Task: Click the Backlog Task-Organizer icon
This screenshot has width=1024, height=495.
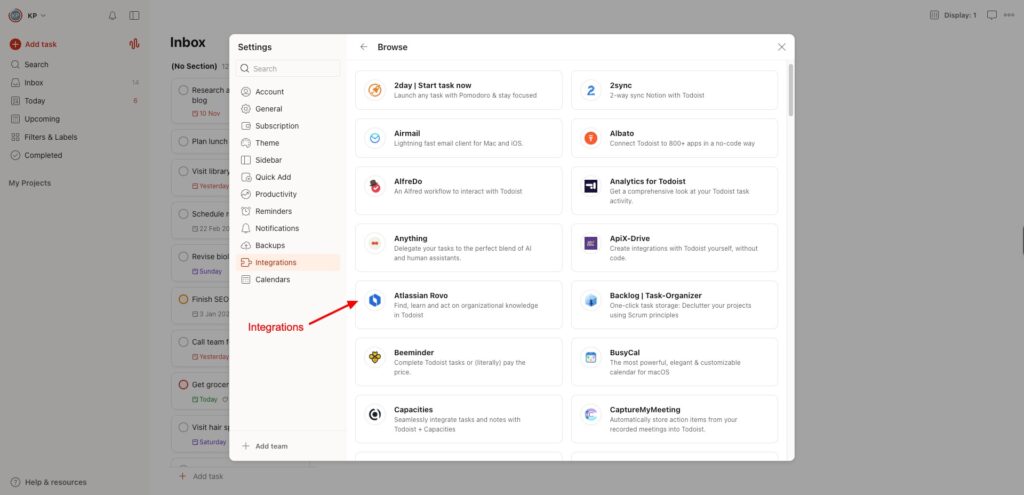Action: pyautogui.click(x=590, y=300)
